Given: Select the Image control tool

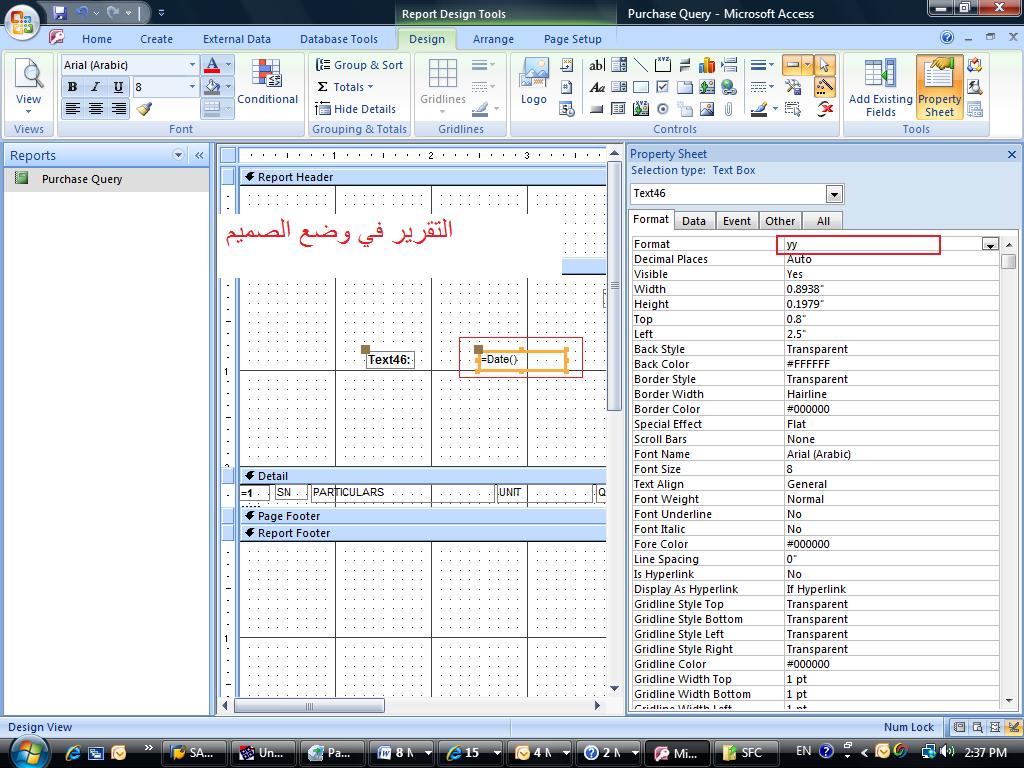Looking at the screenshot, I should pyautogui.click(x=707, y=109).
